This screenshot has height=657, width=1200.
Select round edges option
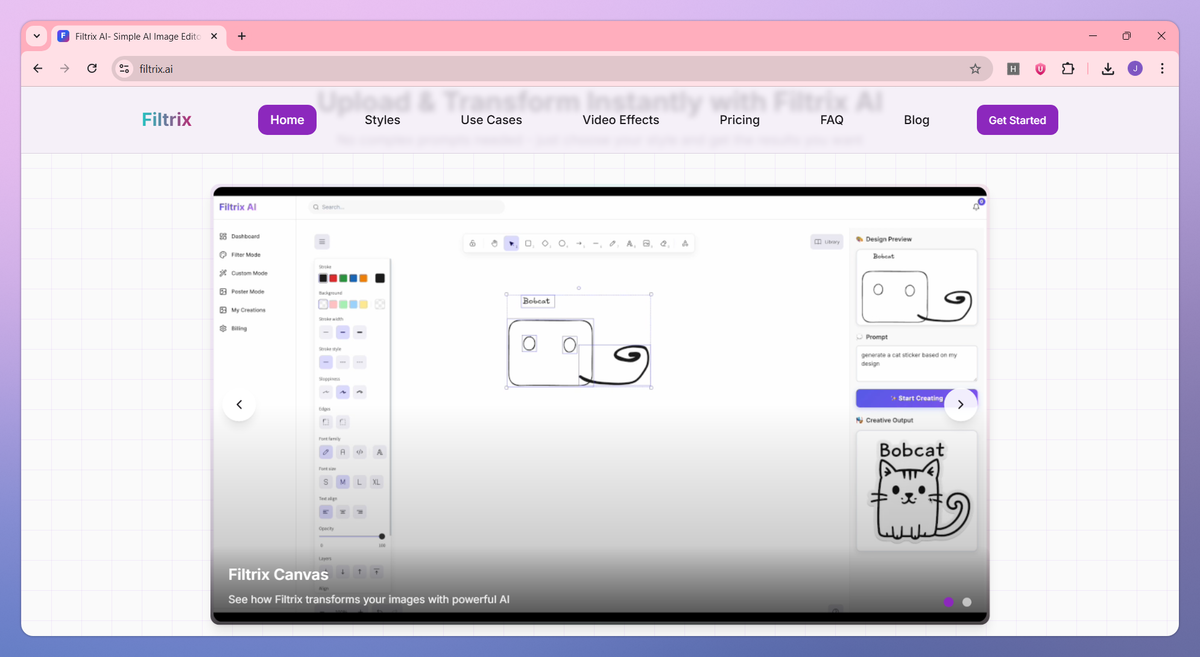[x=343, y=422]
